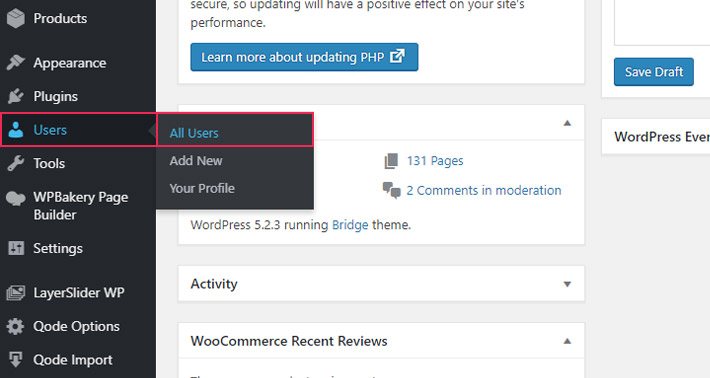The height and width of the screenshot is (378, 710).
Task: Click the LayerSlider WP images icon
Action: (16, 292)
